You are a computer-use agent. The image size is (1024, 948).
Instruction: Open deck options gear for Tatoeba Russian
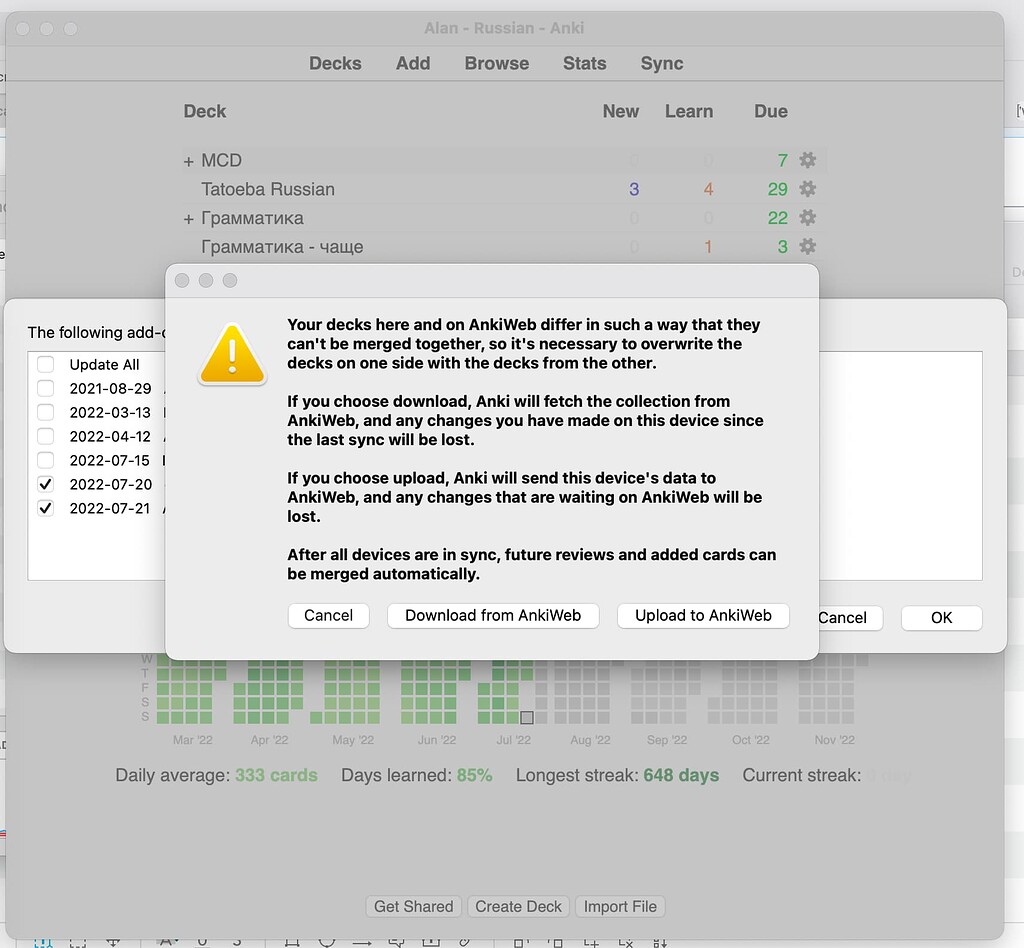coord(807,189)
